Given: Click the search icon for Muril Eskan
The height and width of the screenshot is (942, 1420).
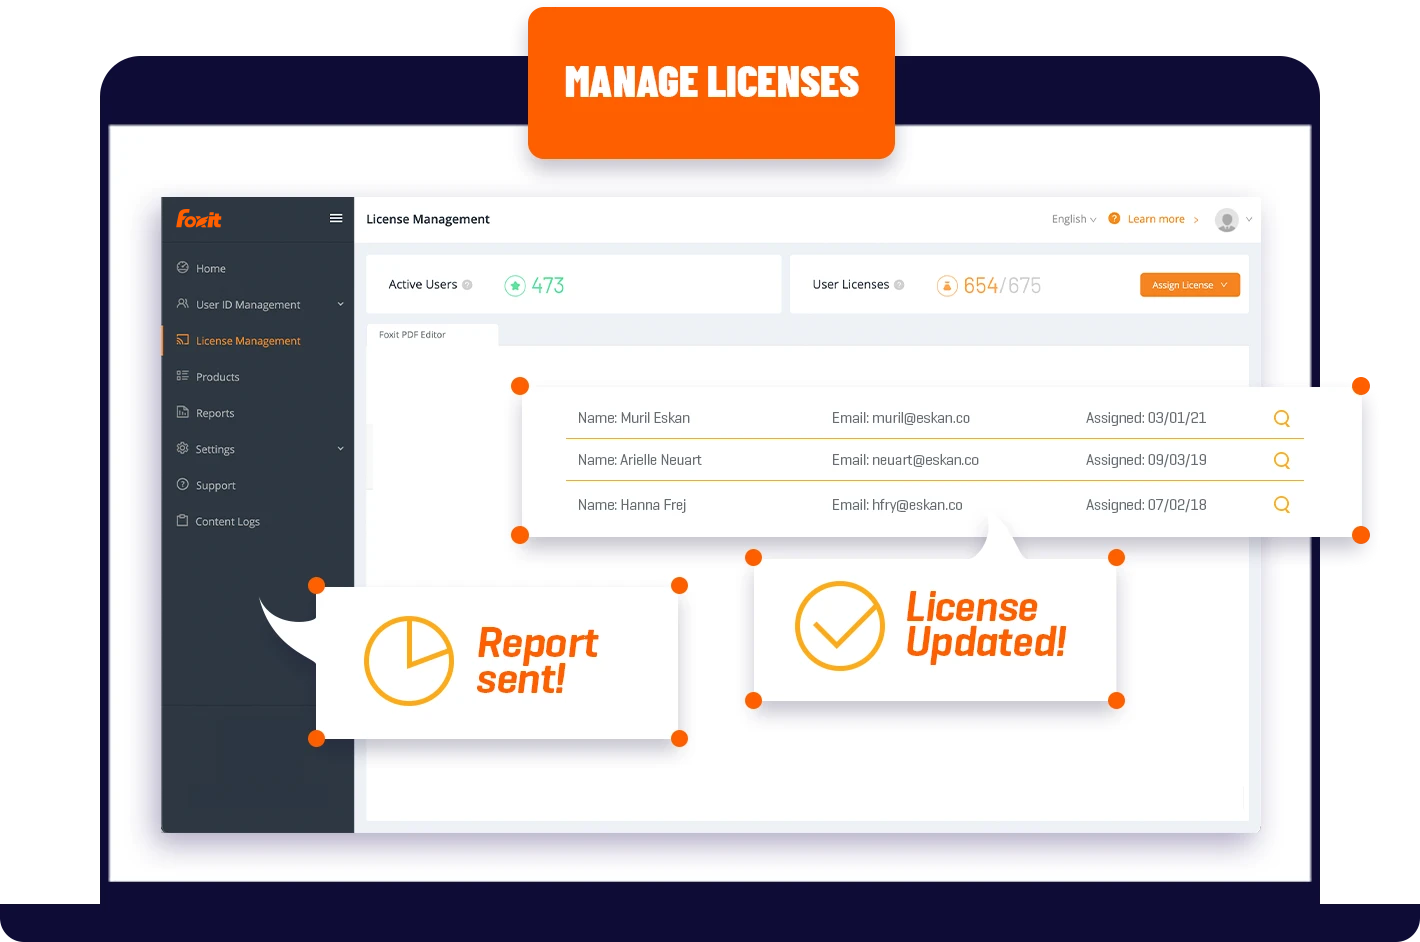Looking at the screenshot, I should tap(1281, 419).
